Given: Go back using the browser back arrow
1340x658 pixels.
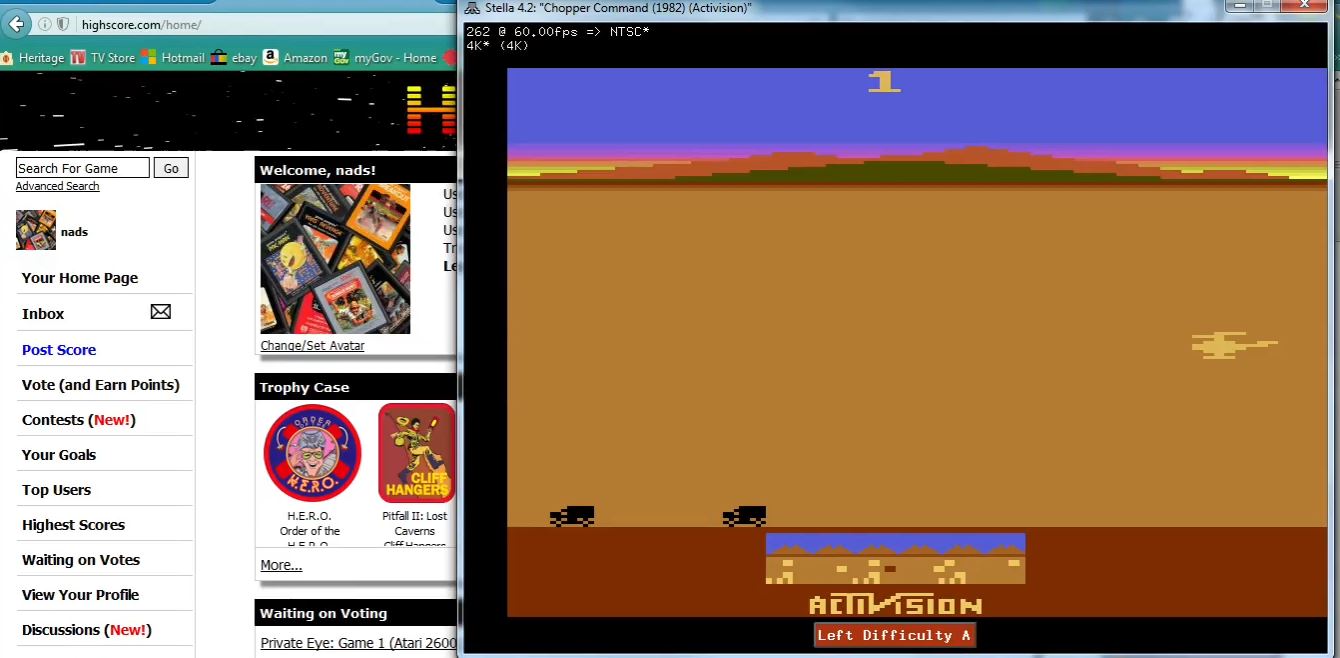Looking at the screenshot, I should pyautogui.click(x=16, y=24).
